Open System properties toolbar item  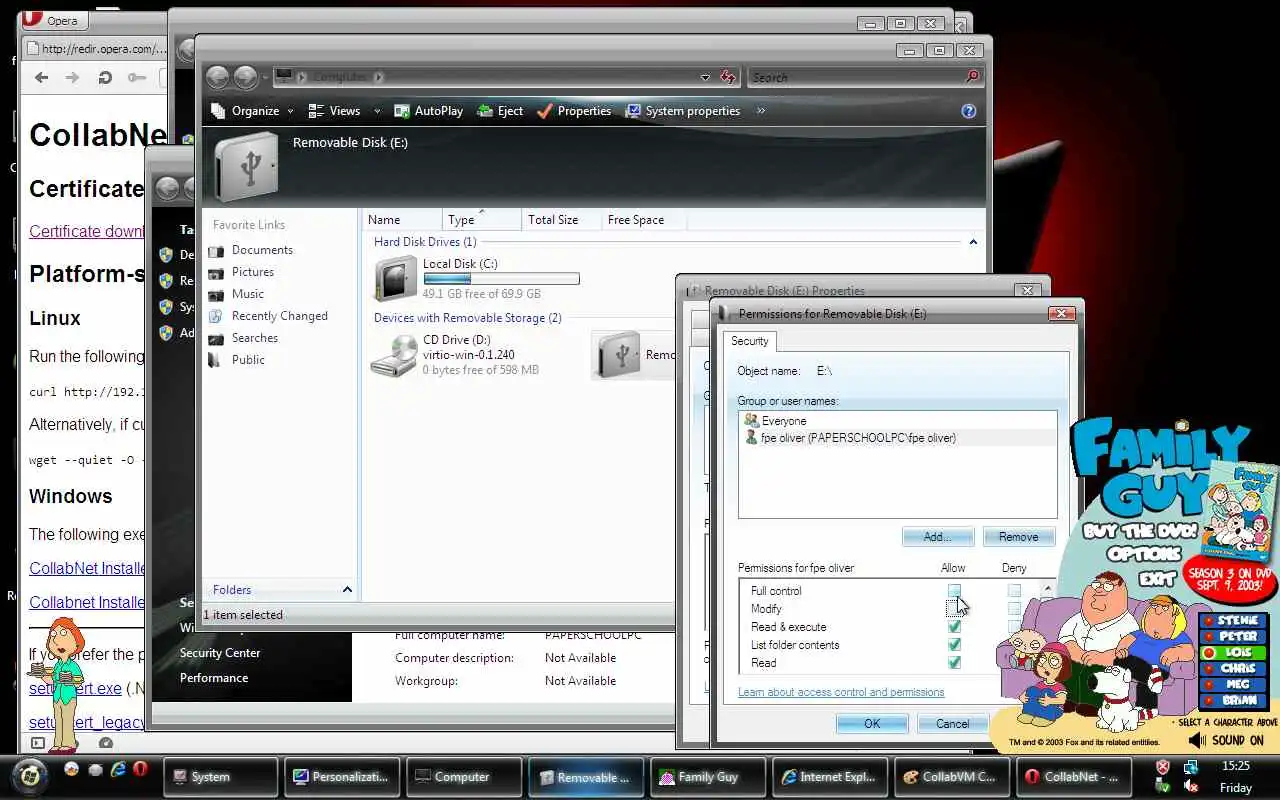point(682,111)
